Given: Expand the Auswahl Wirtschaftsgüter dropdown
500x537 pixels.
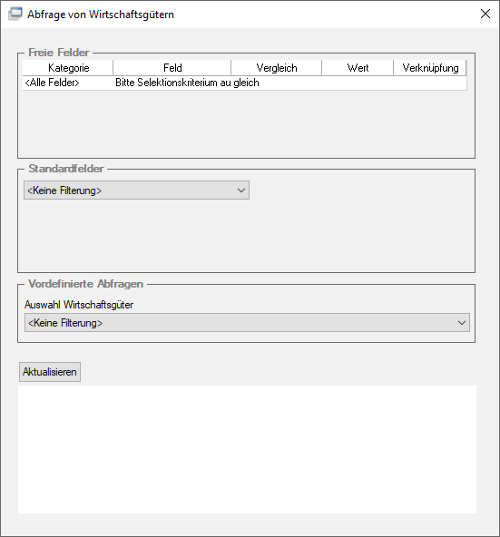Looking at the screenshot, I should [247, 323].
